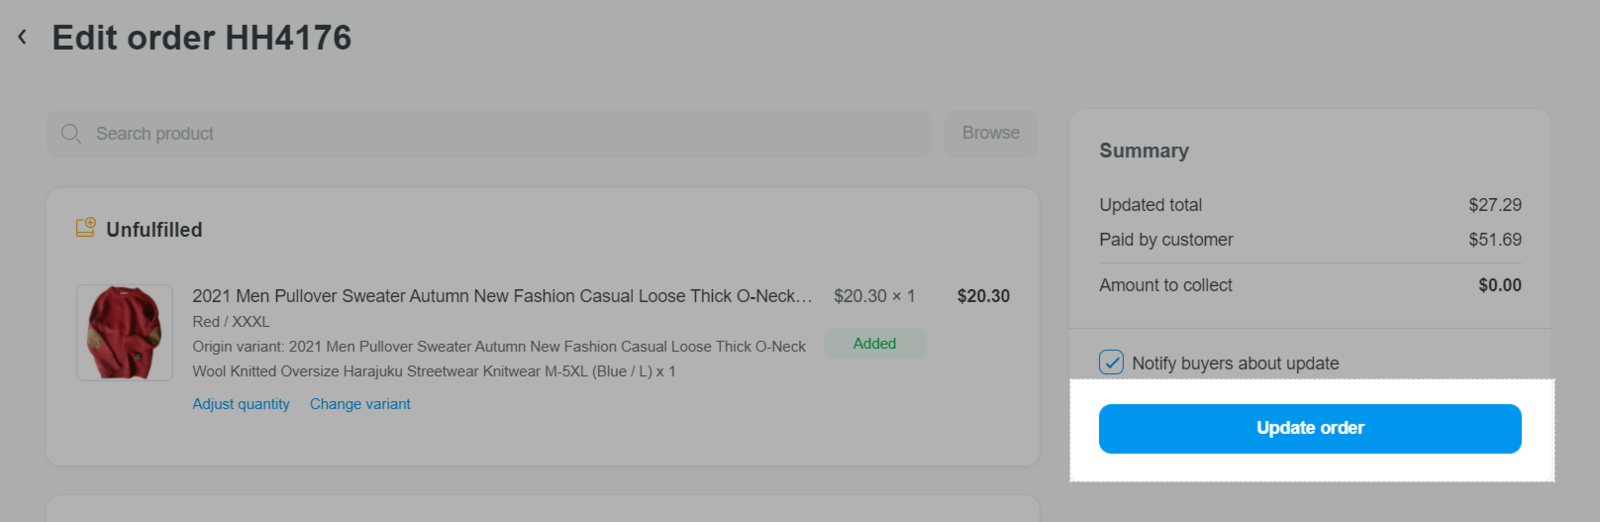Viewport: 1600px width, 522px height.
Task: Click the Unfulfilled section heading
Action: click(x=154, y=230)
